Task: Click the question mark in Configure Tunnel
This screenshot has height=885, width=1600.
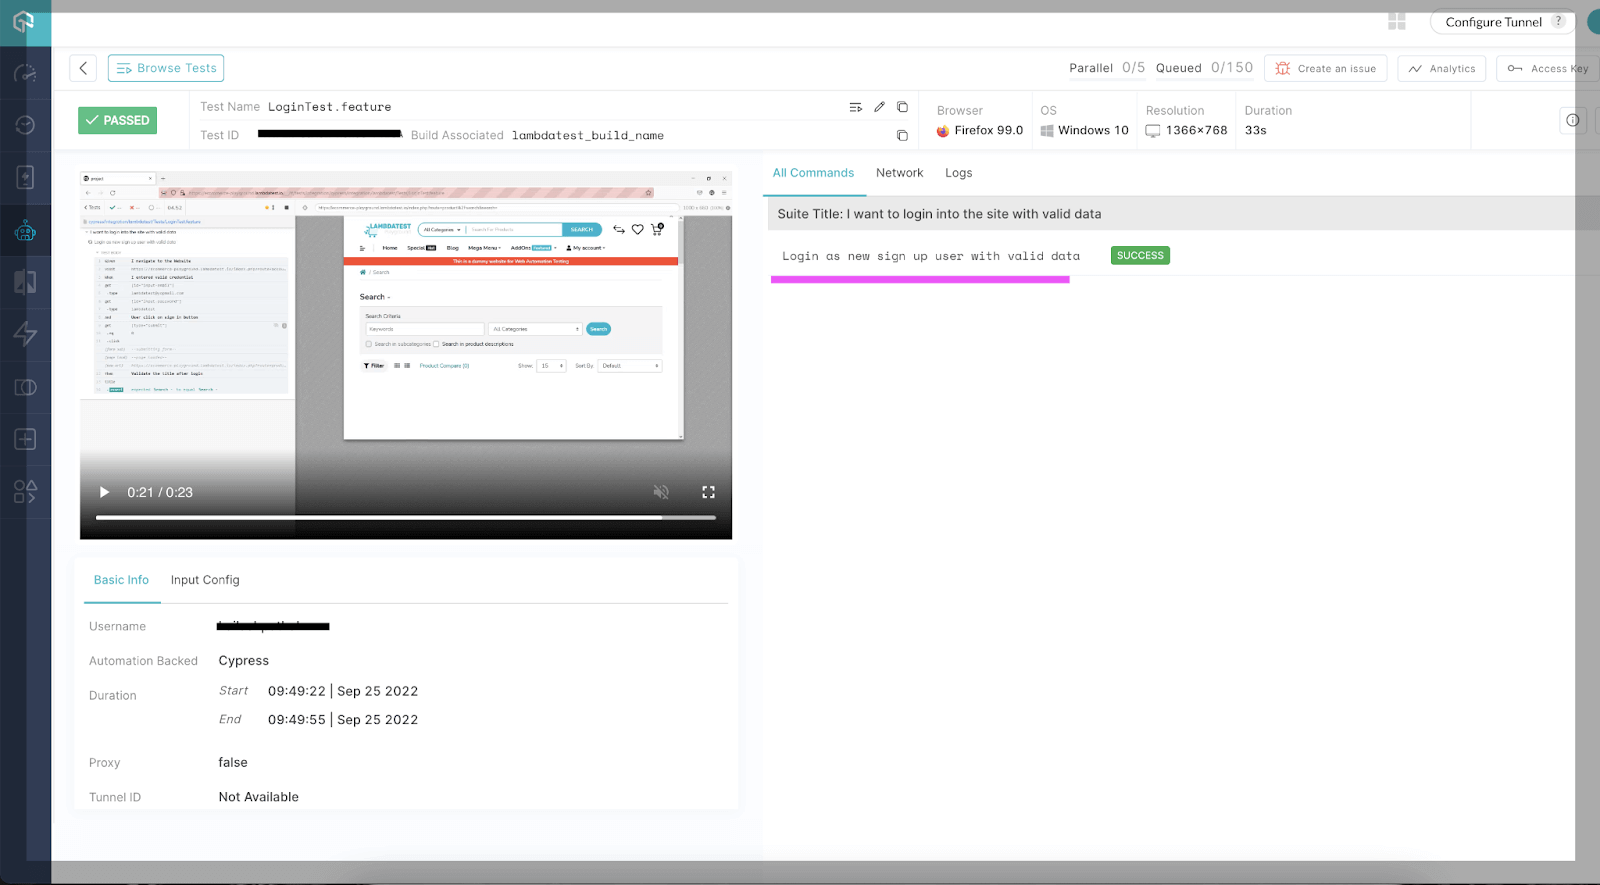Action: point(1558,21)
